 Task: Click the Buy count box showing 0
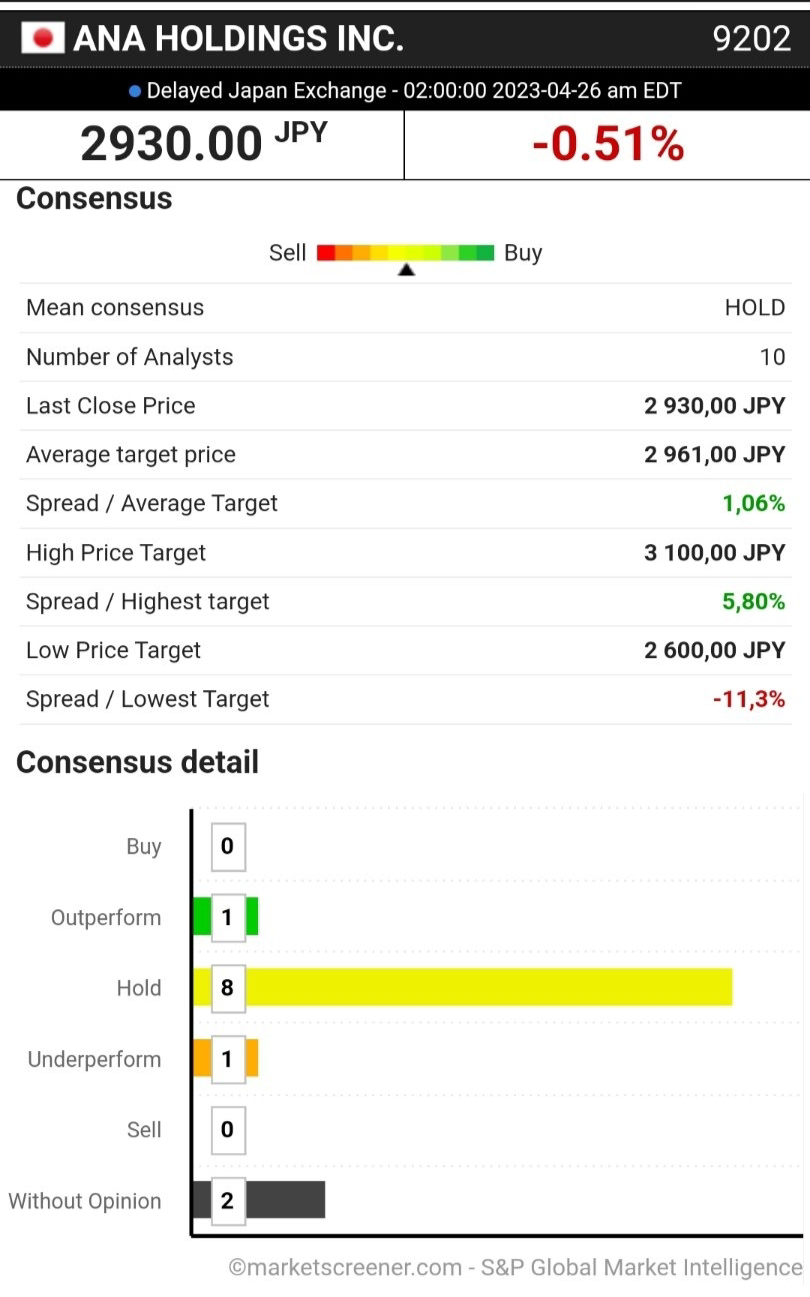coord(227,846)
